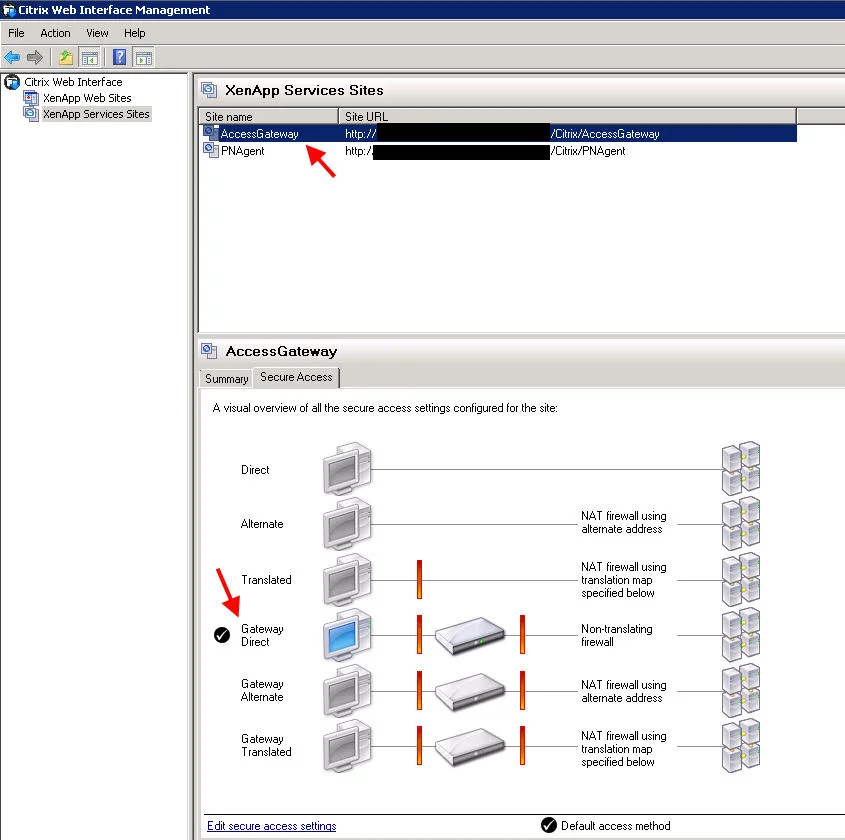Click the Translated client computer icon
Screen dimensions: 845x840
pyautogui.click(x=348, y=580)
